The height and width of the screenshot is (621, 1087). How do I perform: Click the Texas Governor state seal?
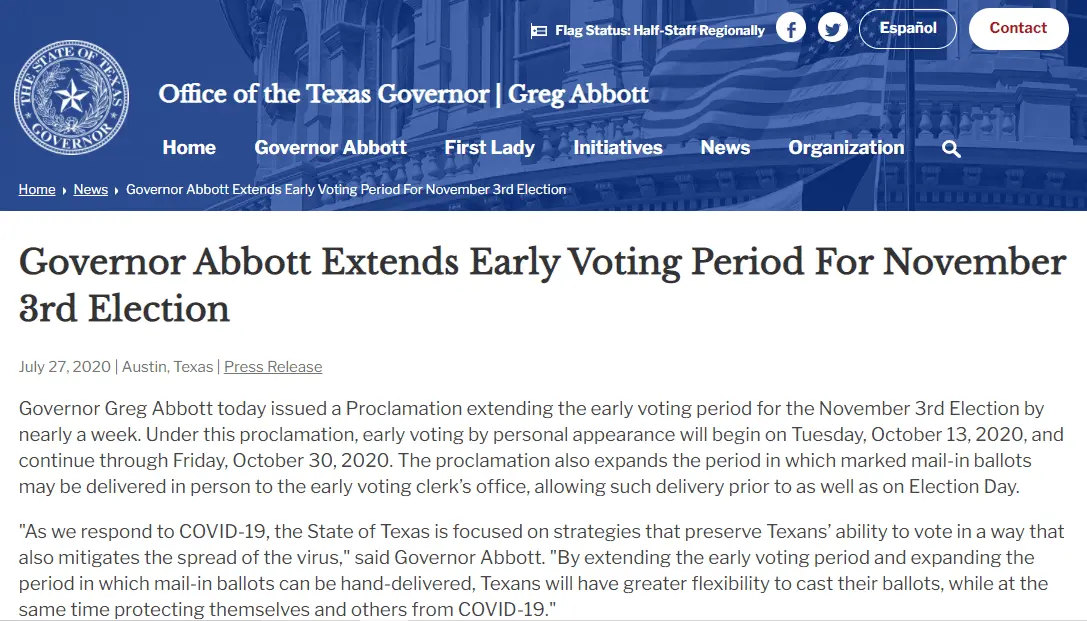click(71, 97)
